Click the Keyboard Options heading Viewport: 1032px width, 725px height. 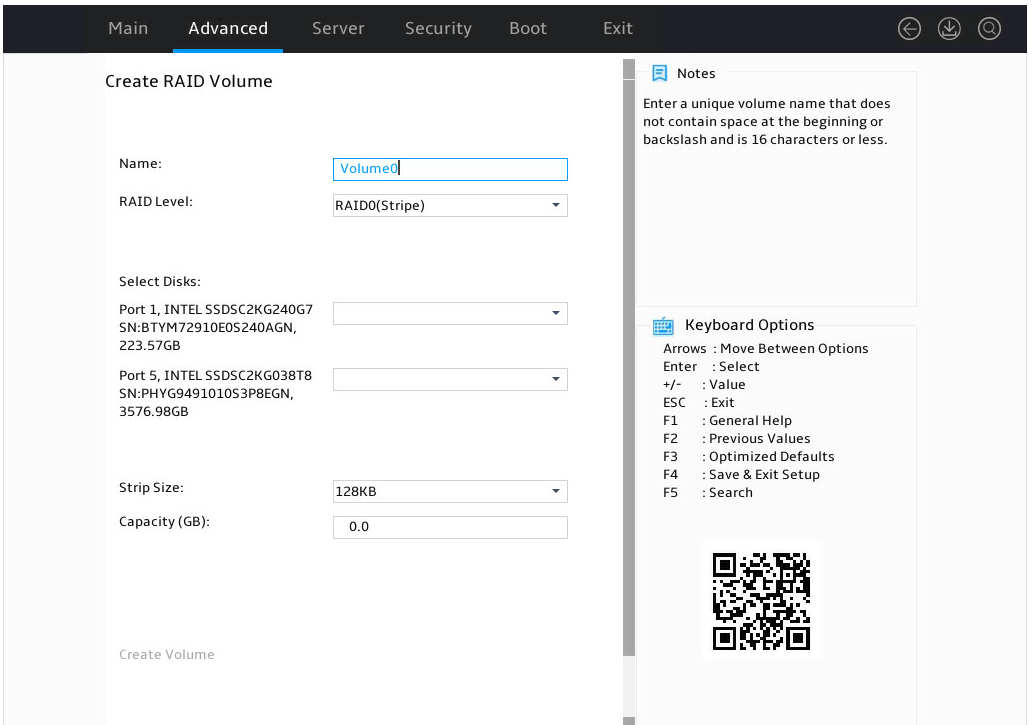click(x=750, y=325)
